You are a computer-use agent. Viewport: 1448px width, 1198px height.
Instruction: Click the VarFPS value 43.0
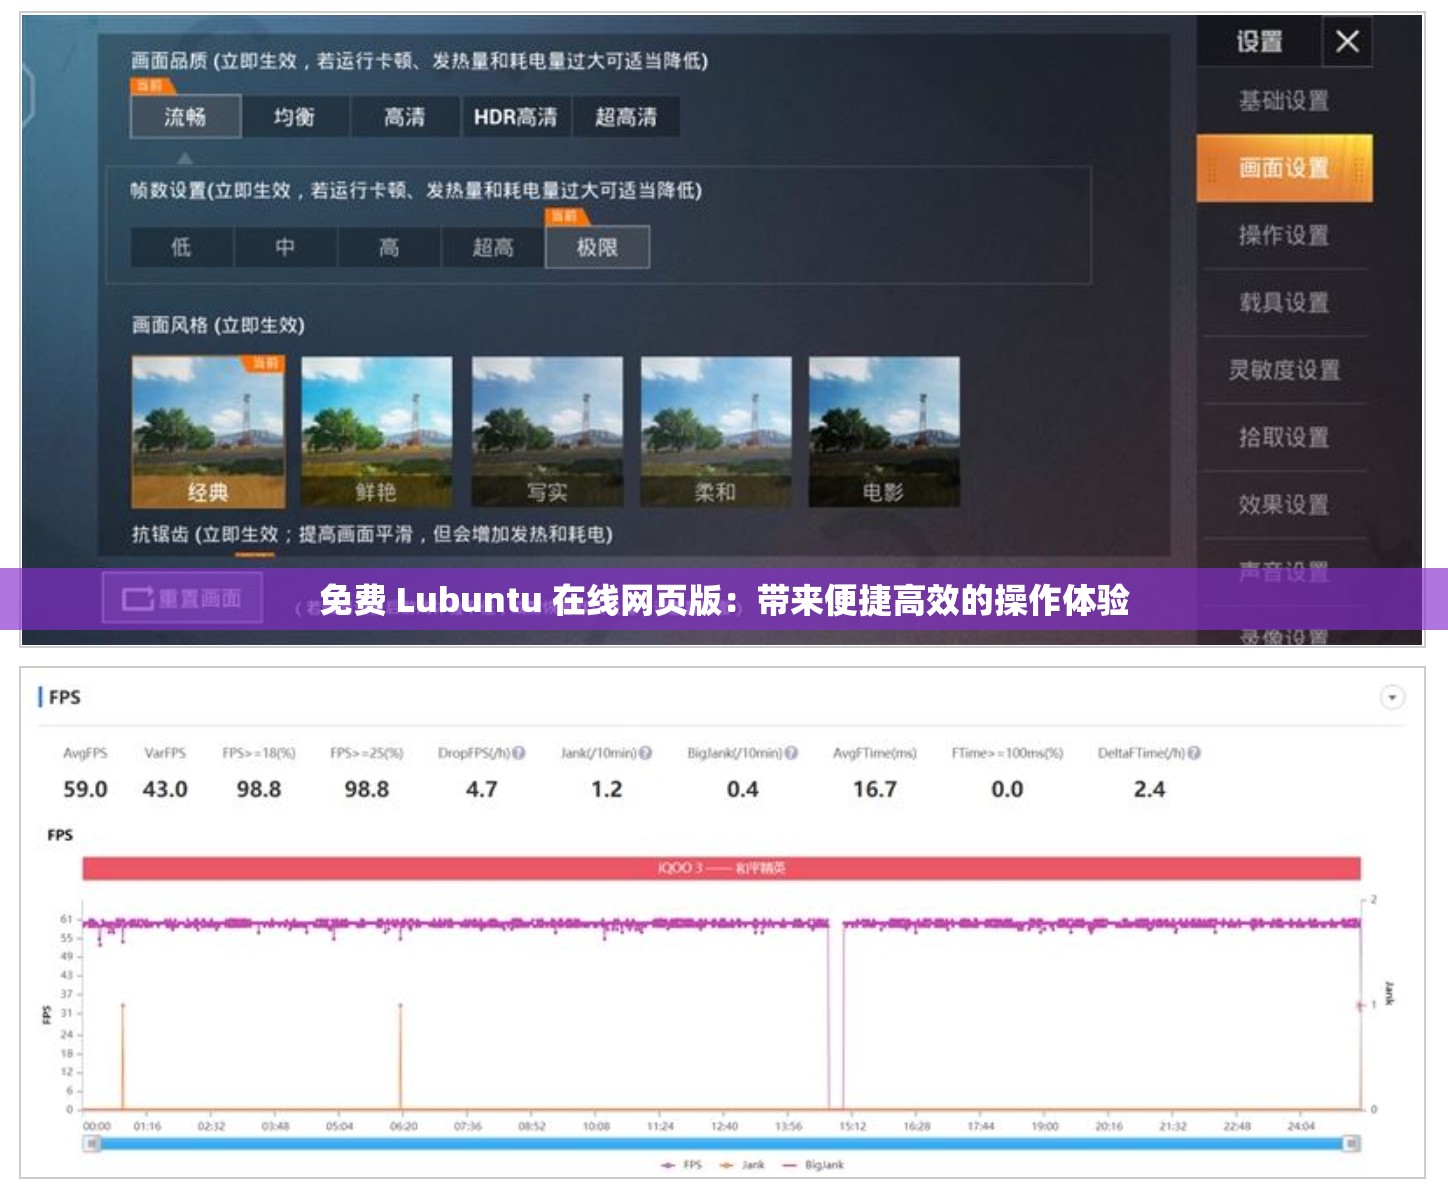click(165, 789)
